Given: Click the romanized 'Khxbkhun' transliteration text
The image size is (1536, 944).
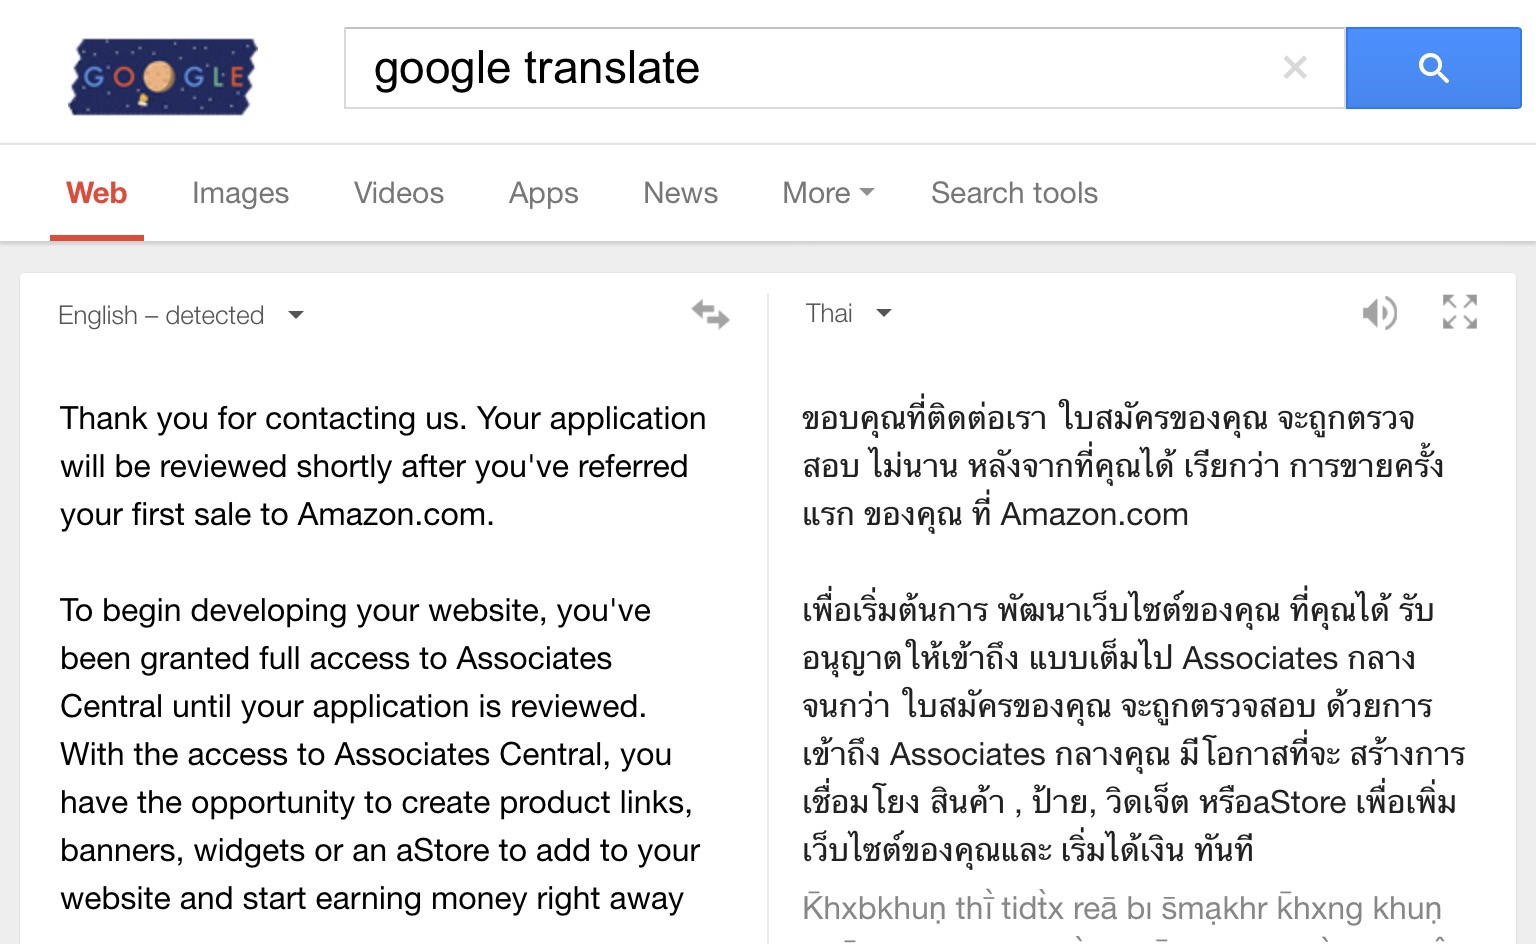Looking at the screenshot, I should point(1121,908).
